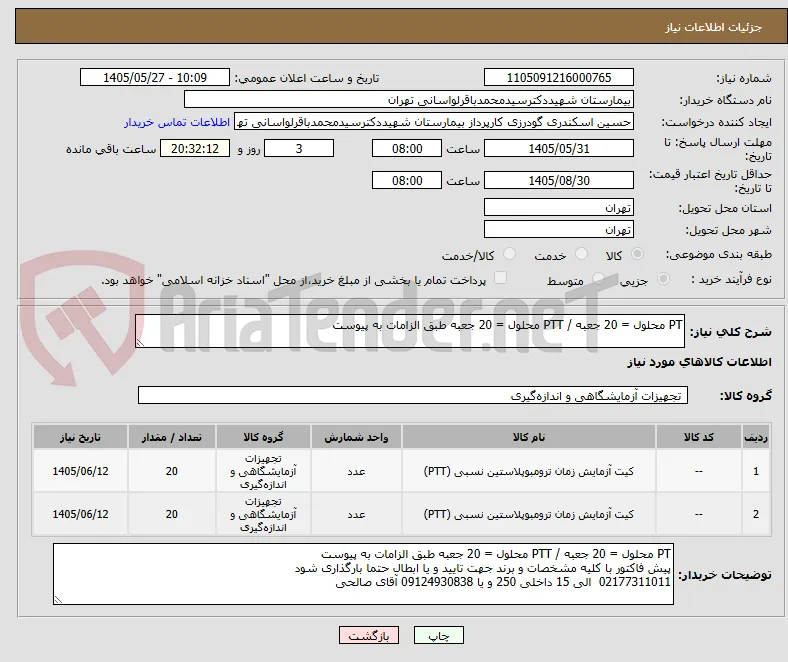Viewport: 788px width, 662px height.
Task: Click row 2 goods group cell
Action: coord(263,514)
